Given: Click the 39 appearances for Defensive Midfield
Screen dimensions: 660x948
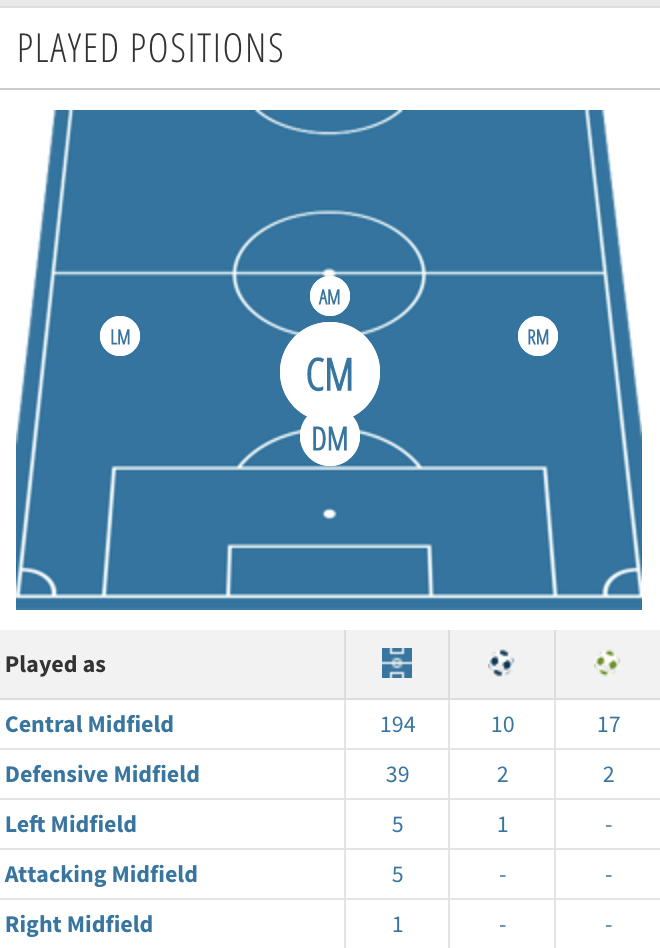Looking at the screenshot, I should [x=397, y=774].
